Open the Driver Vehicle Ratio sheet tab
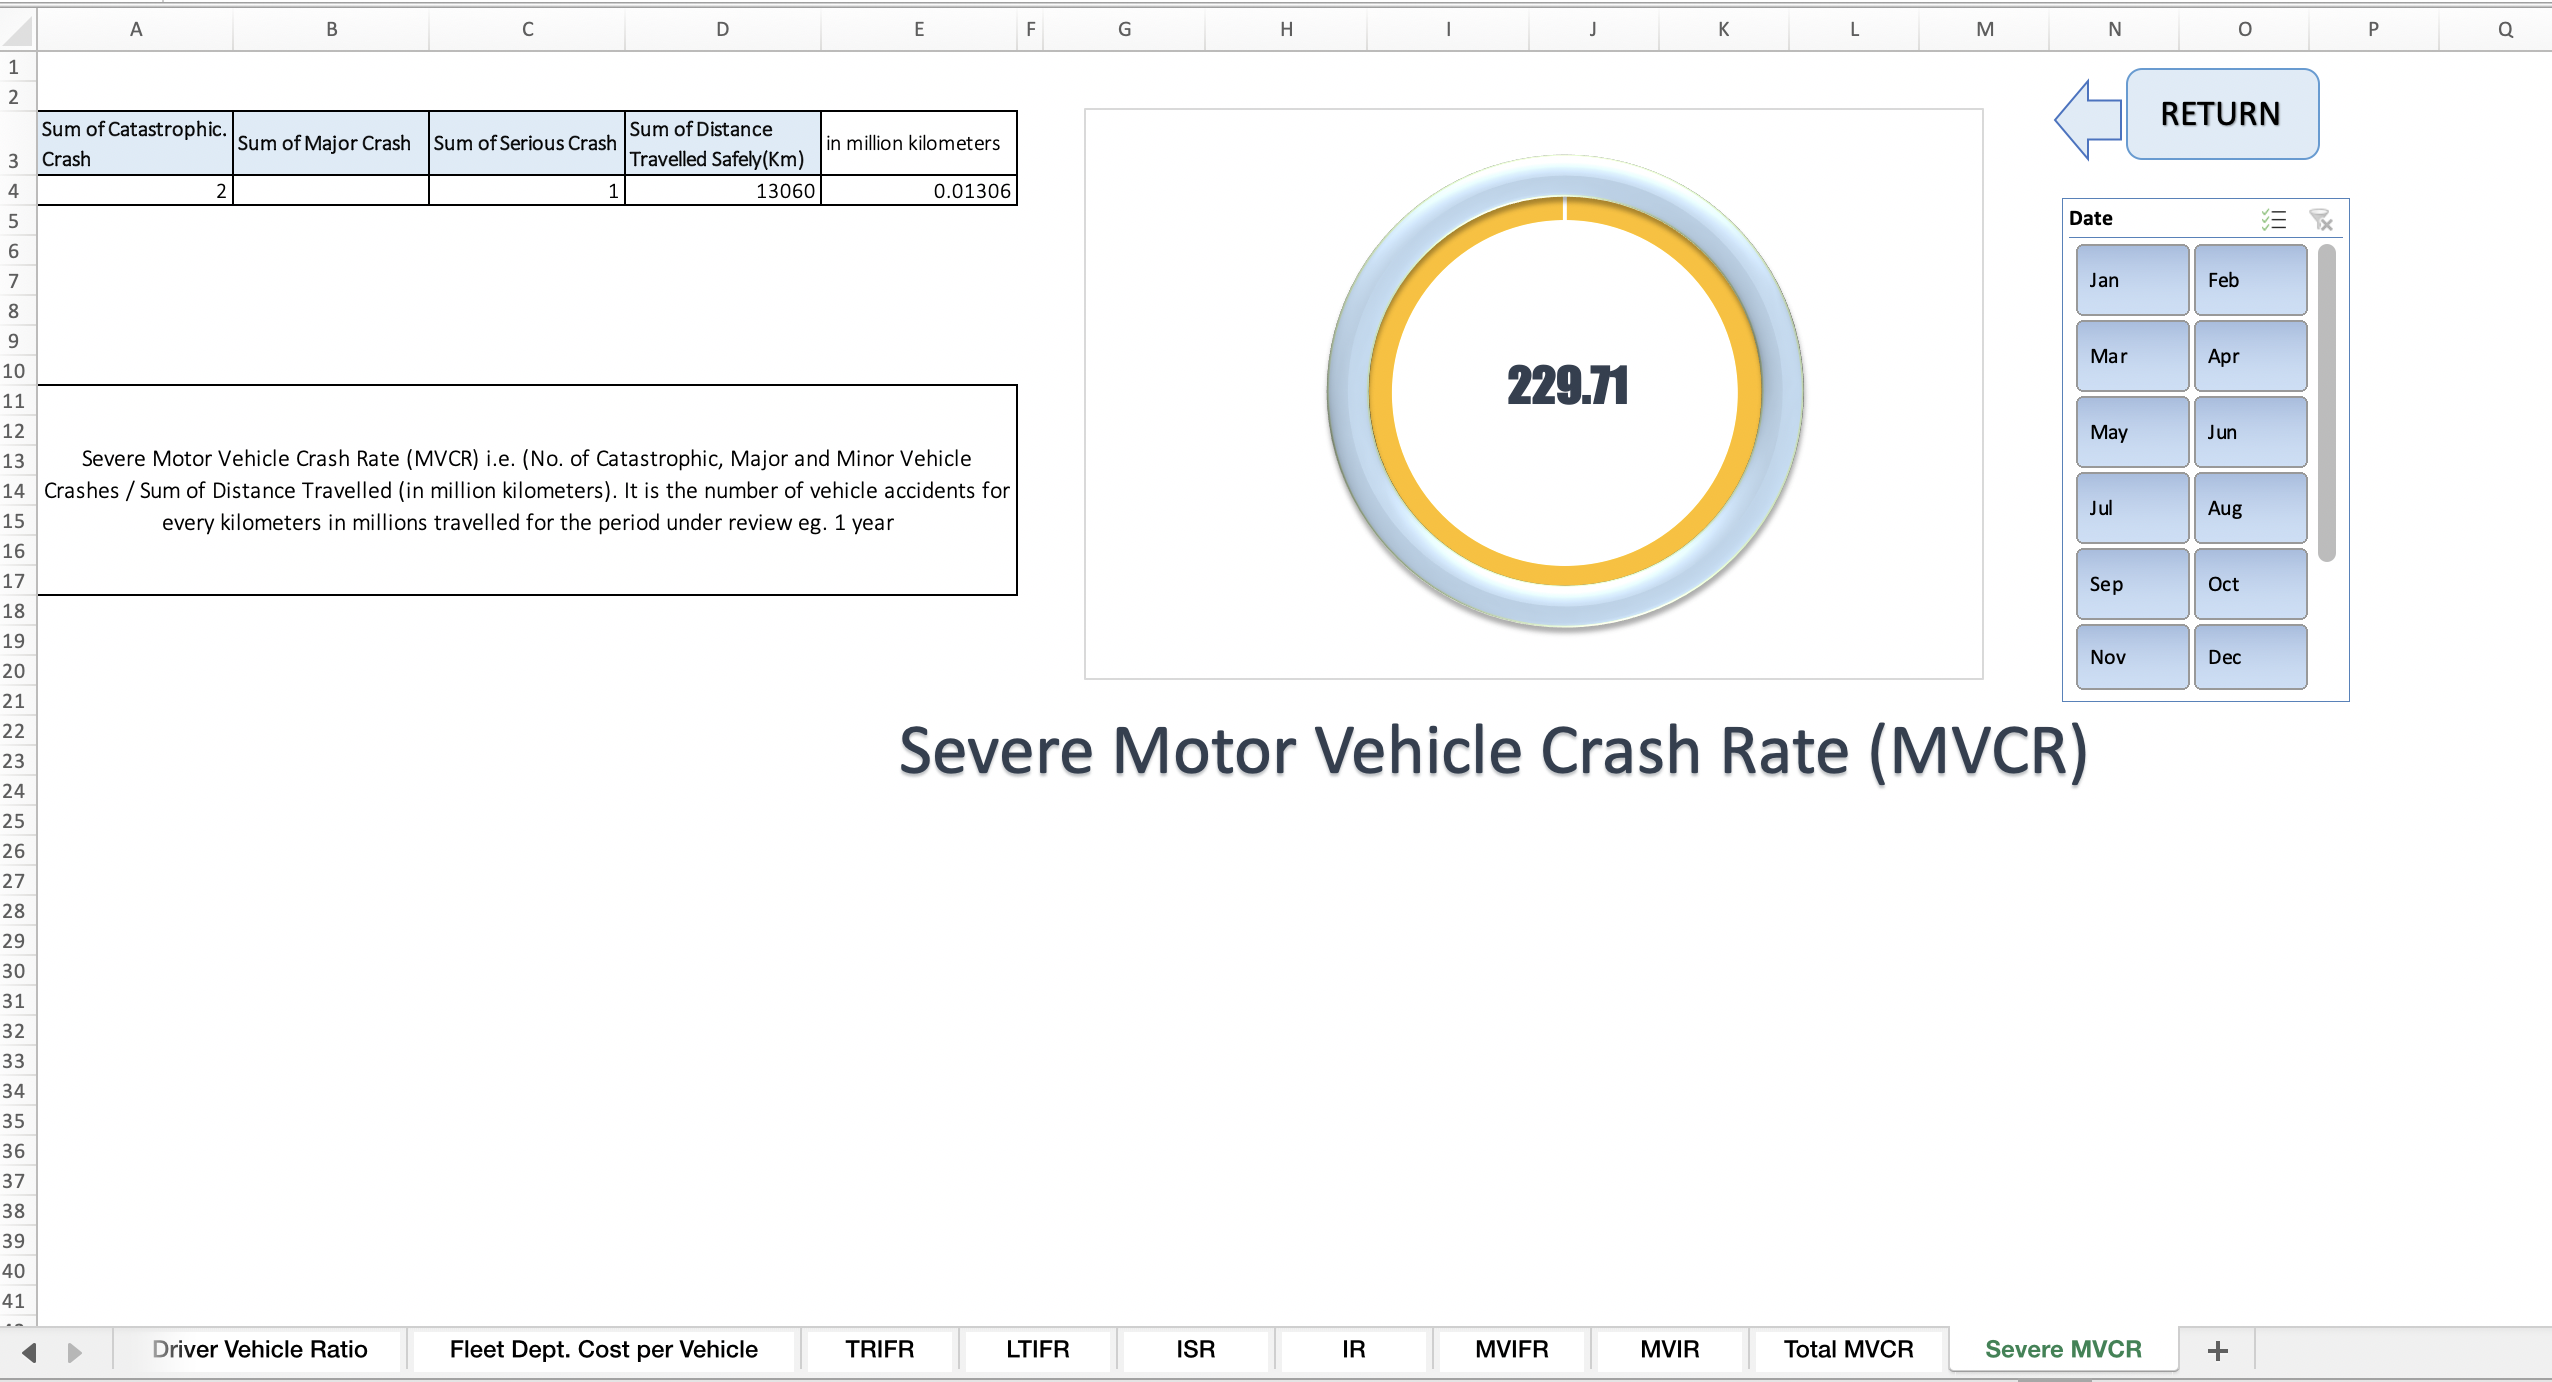The width and height of the screenshot is (2552, 1382). point(260,1349)
